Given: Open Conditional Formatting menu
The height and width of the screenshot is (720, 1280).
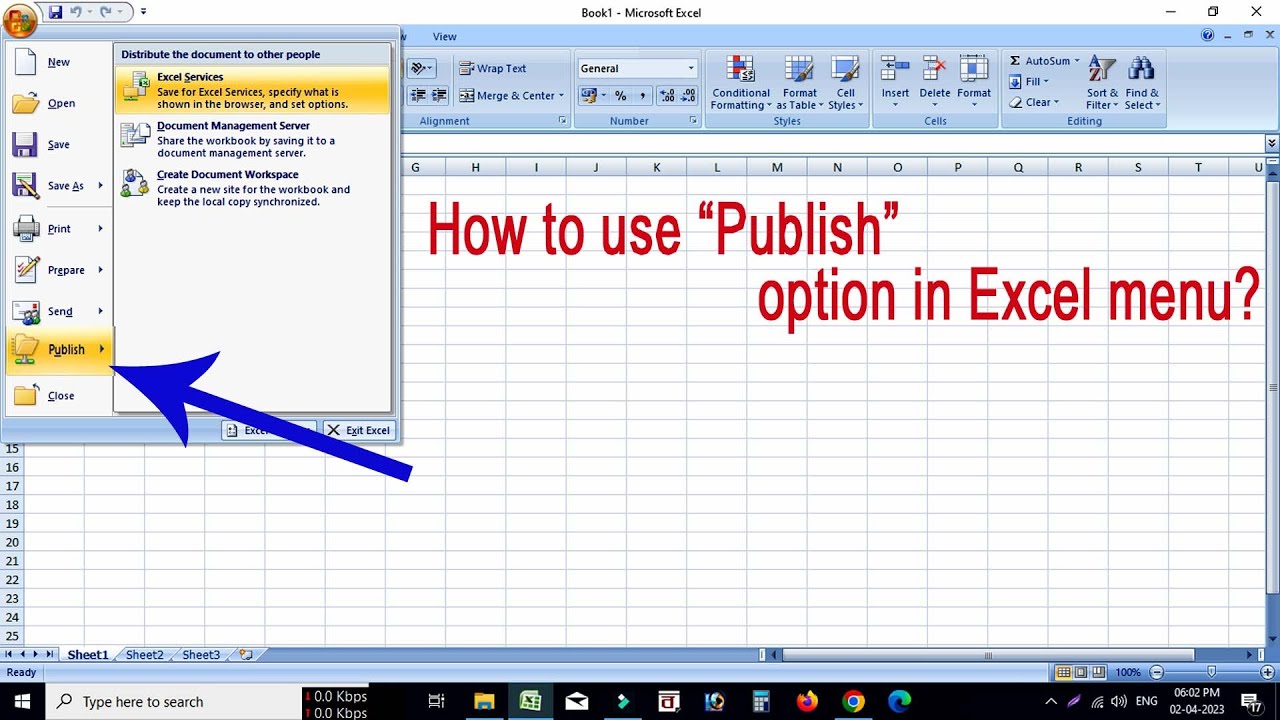Looking at the screenshot, I should point(741,83).
